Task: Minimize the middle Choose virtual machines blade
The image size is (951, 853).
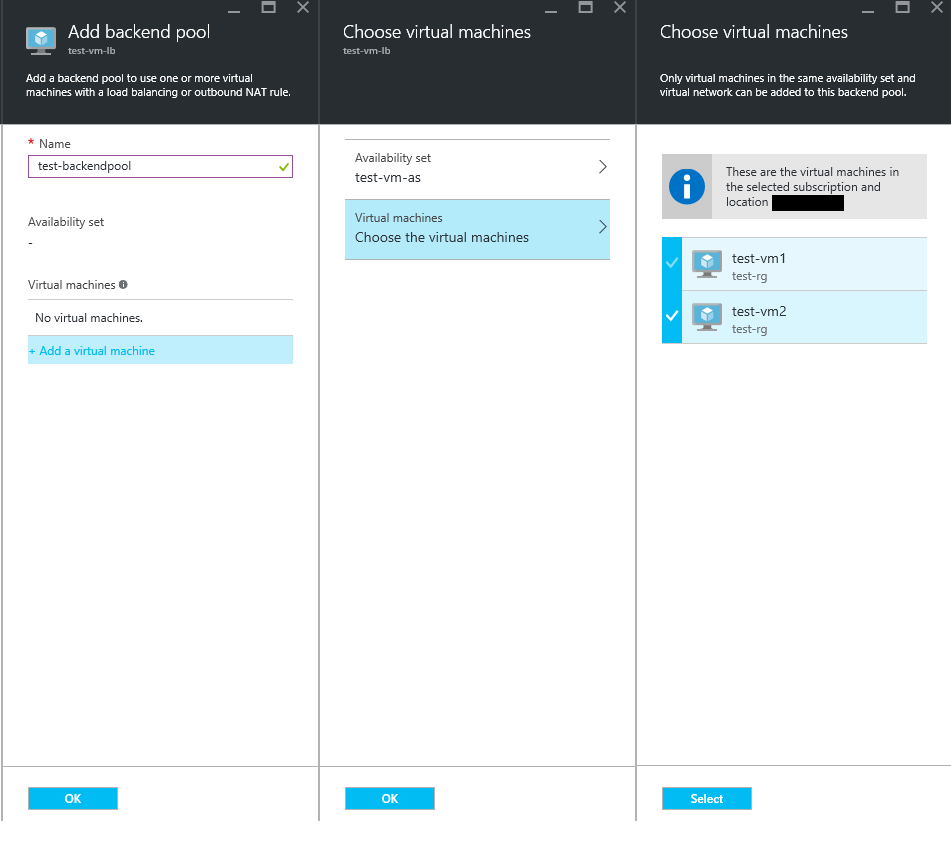Action: tap(551, 8)
